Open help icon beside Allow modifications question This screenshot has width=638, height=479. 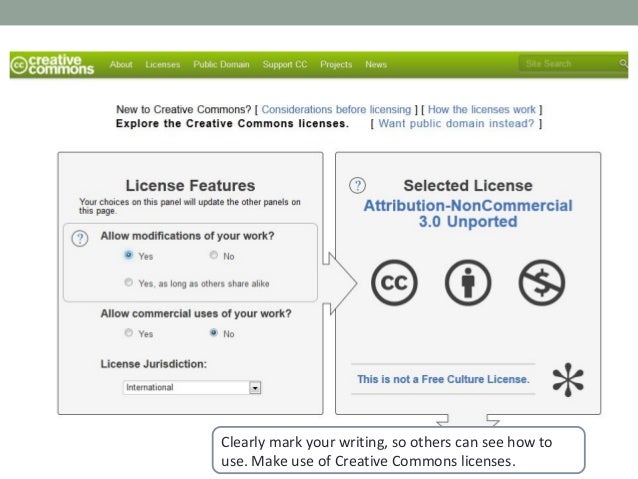(80, 238)
